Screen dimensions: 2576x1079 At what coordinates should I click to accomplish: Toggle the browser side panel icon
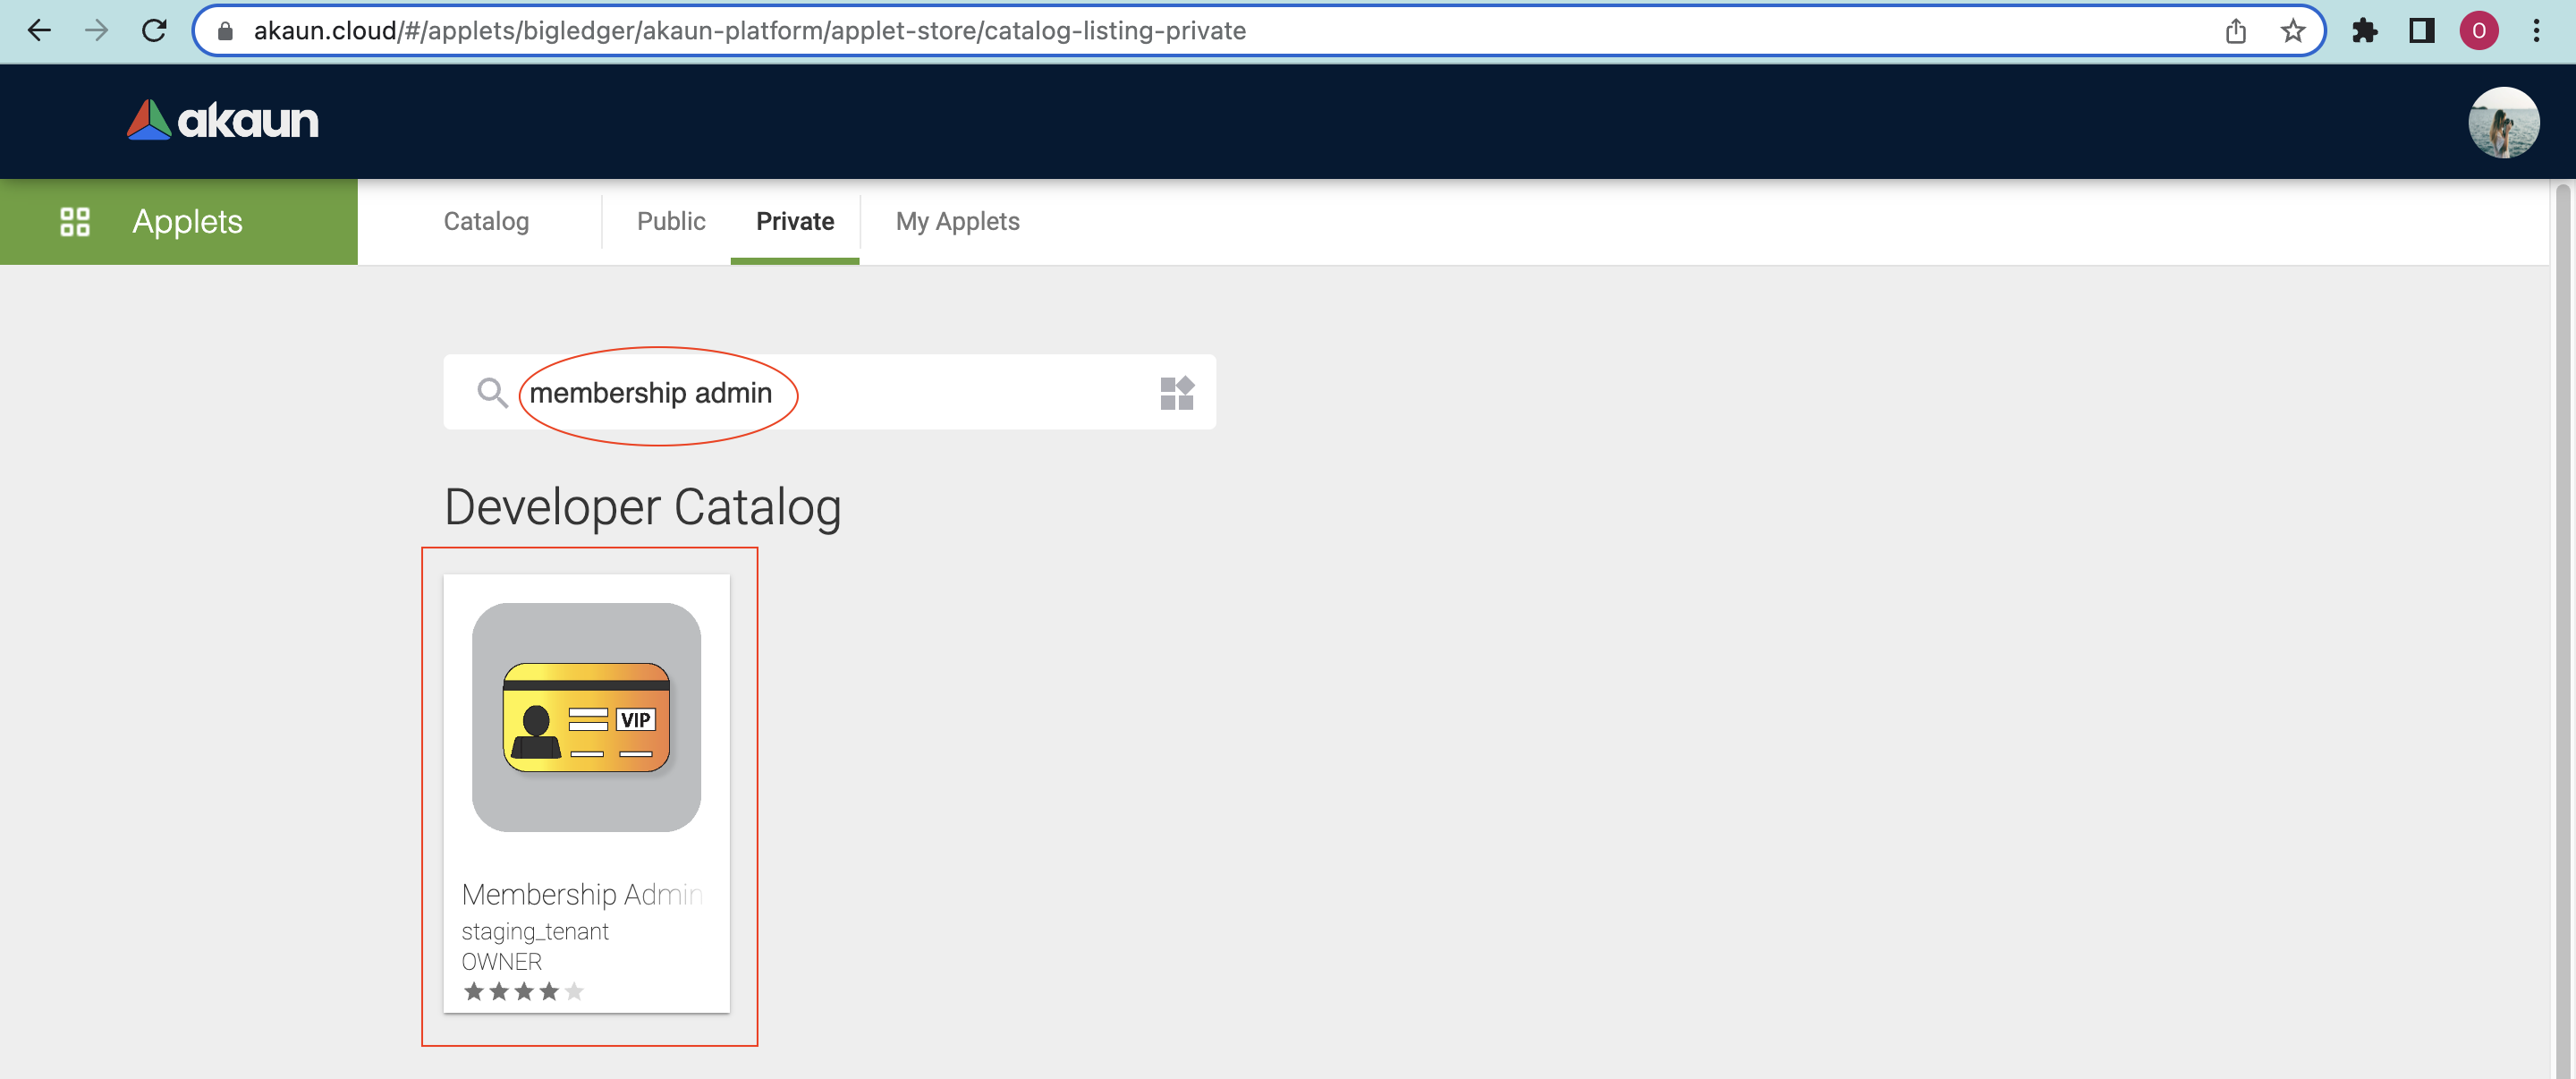2421,31
